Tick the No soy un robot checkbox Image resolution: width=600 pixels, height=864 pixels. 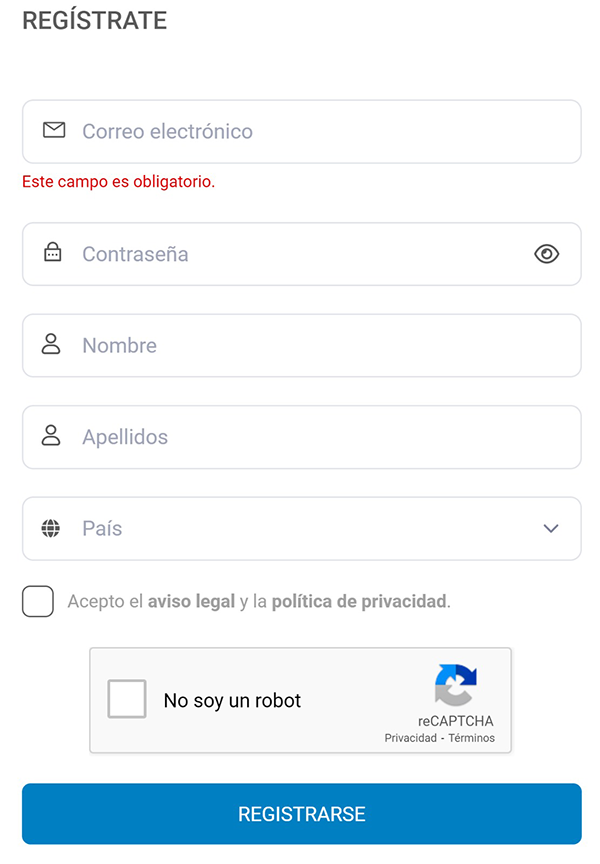tap(127, 699)
